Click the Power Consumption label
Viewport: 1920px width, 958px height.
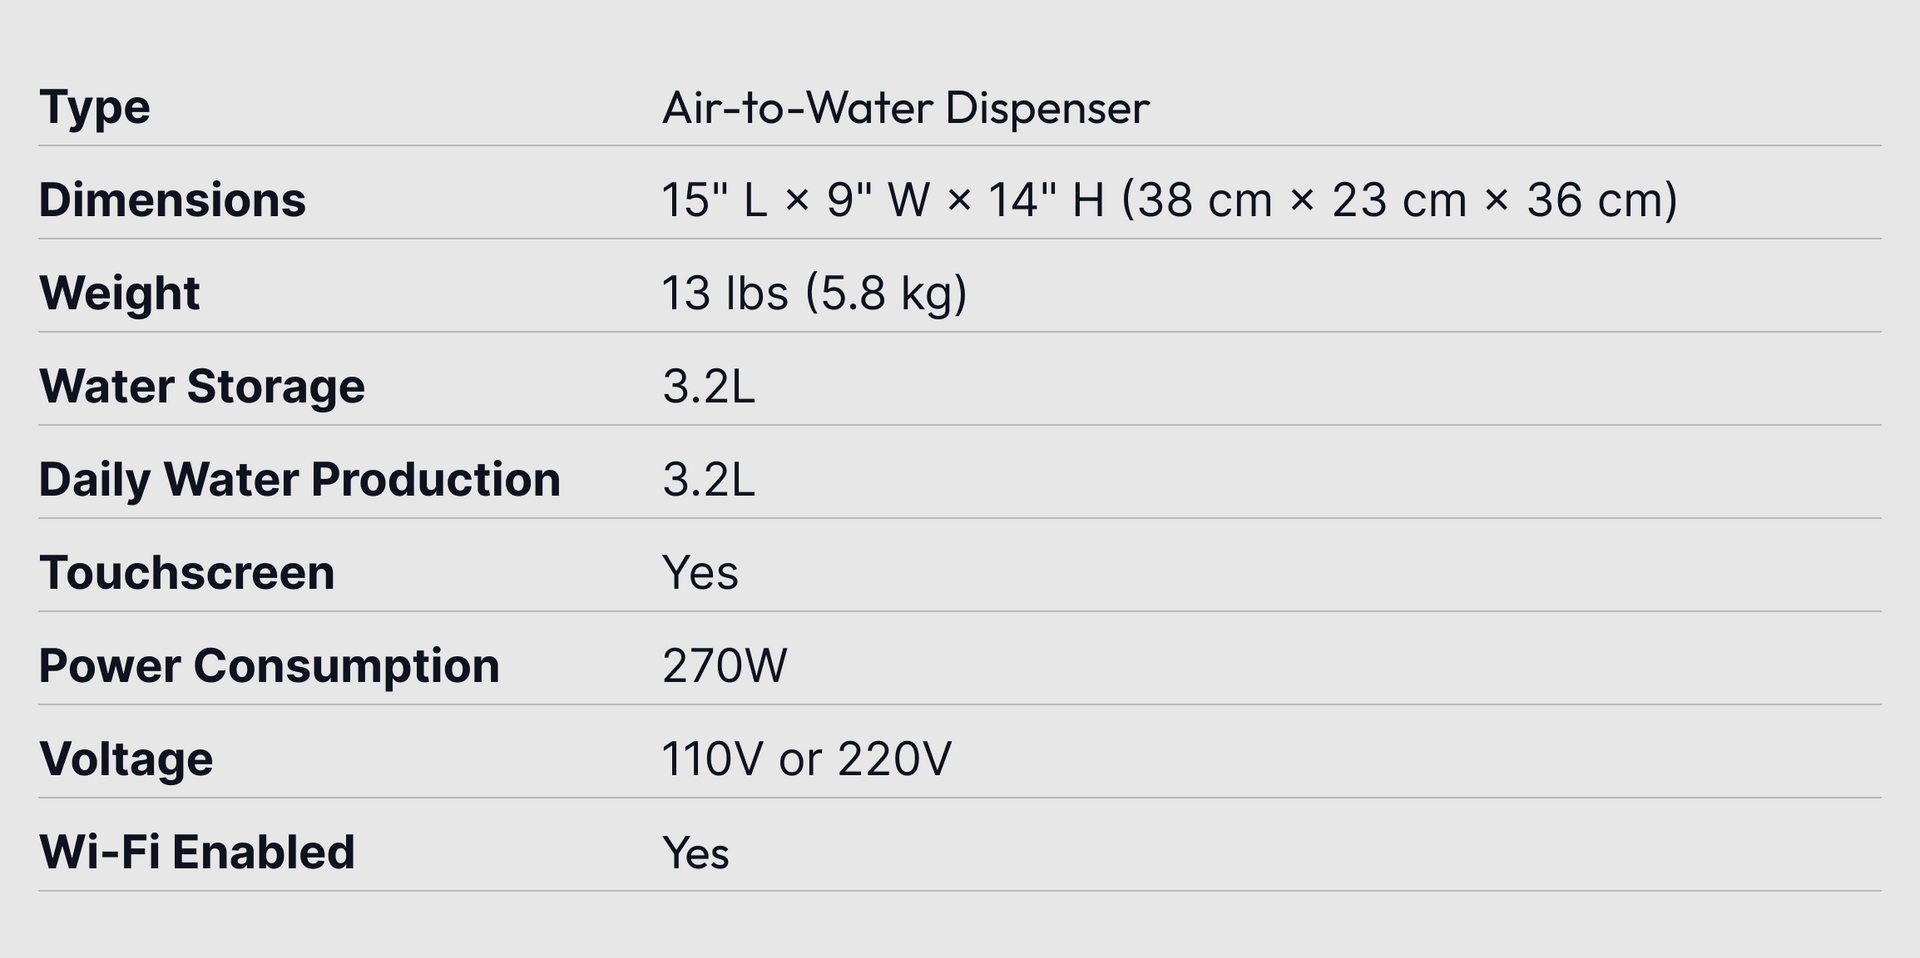pyautogui.click(x=269, y=667)
